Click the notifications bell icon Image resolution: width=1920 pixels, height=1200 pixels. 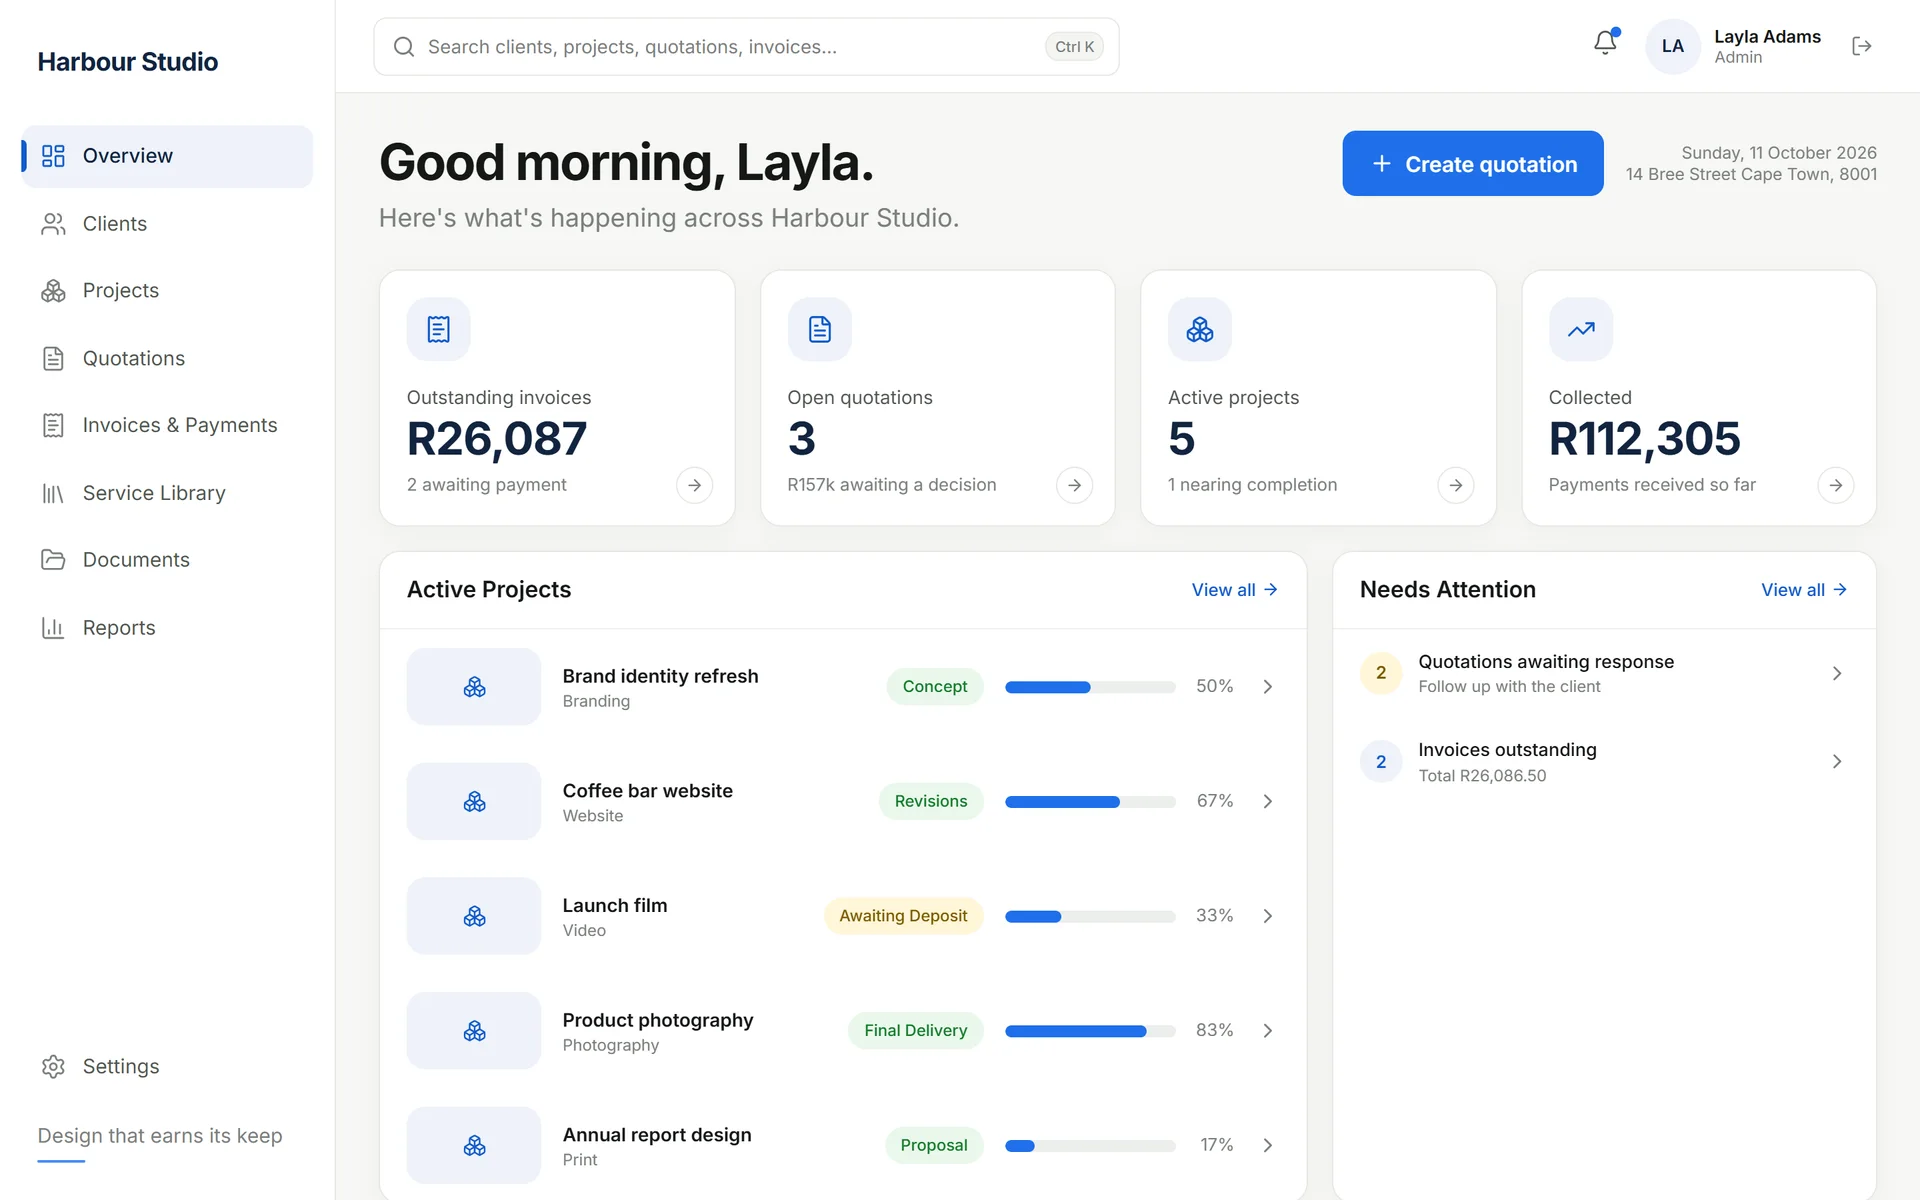1605,43
